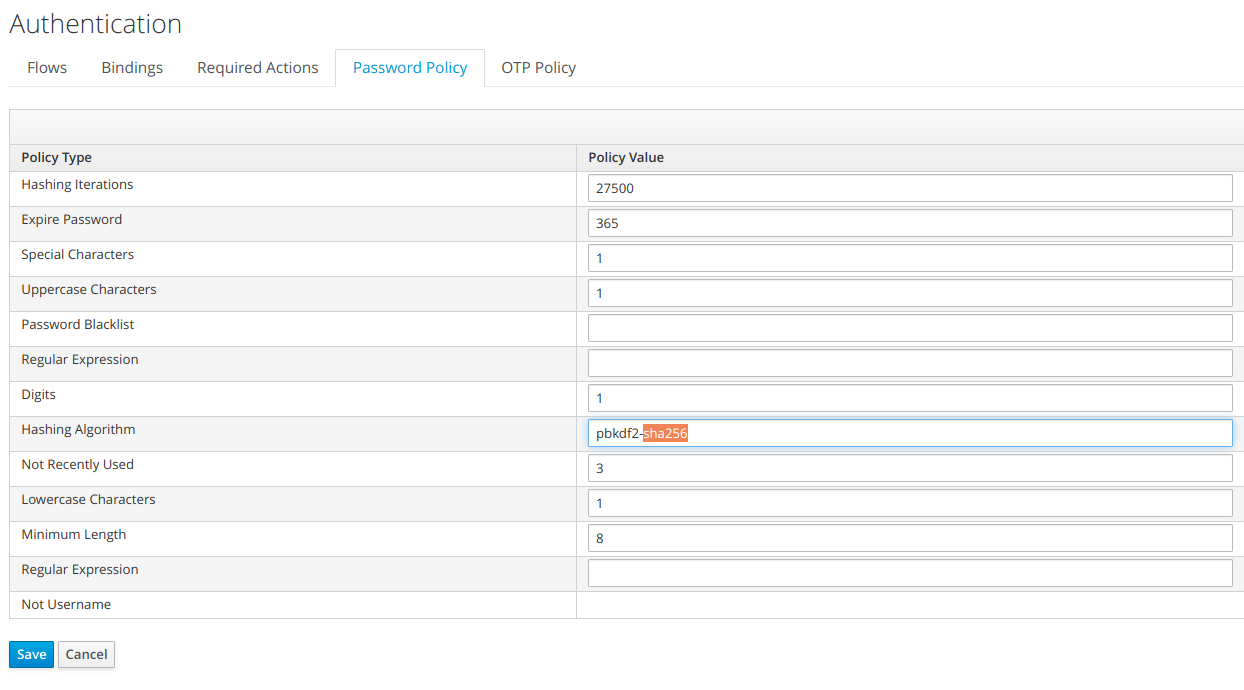Click the Lowercase Characters input field
The height and width of the screenshot is (690, 1244).
pos(910,502)
